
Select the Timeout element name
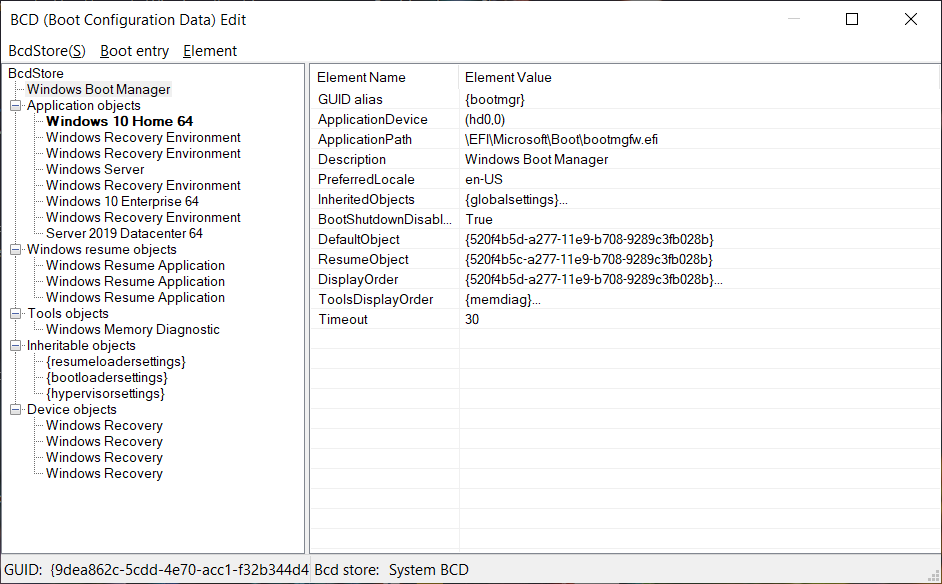pos(342,319)
